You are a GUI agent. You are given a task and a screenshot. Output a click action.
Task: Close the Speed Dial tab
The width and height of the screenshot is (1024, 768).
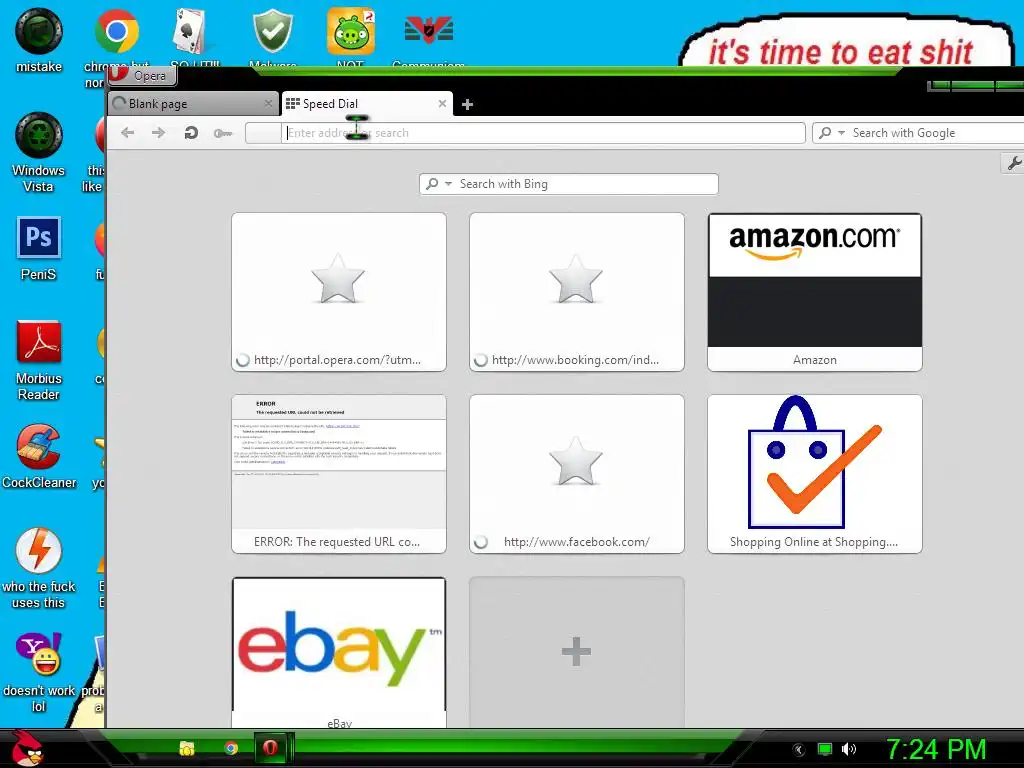pyautogui.click(x=442, y=103)
